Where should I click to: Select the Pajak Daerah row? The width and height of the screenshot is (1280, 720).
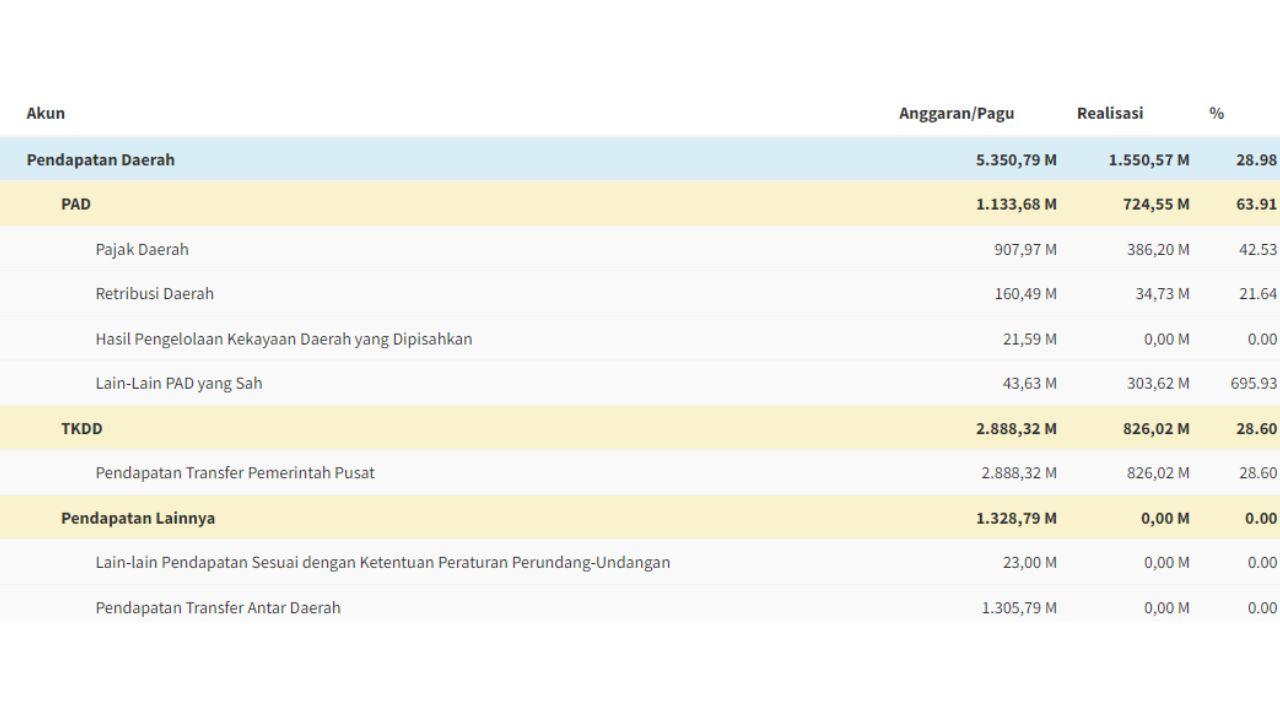coord(142,249)
